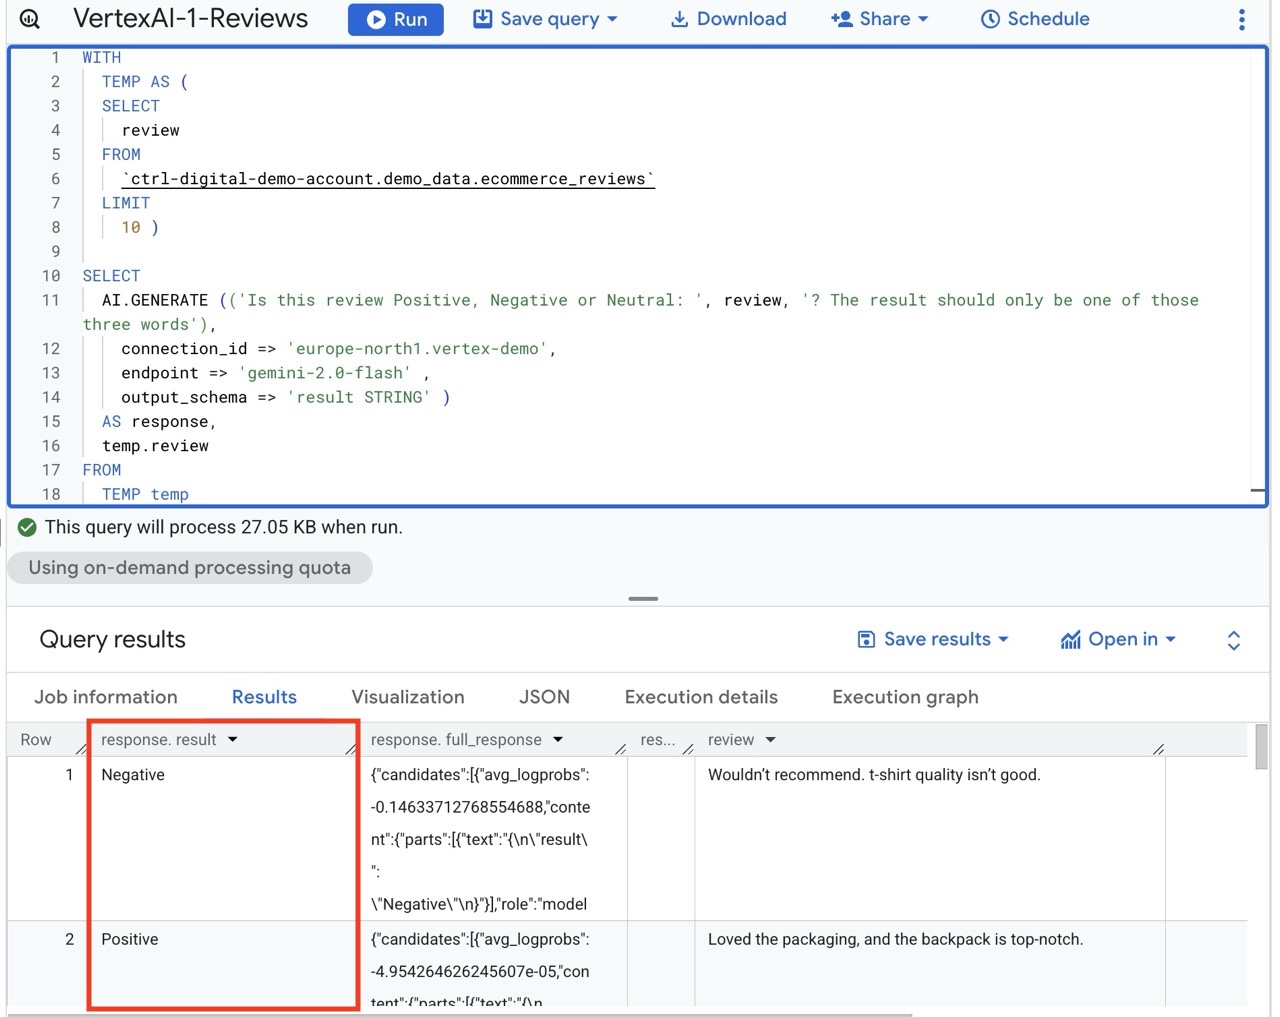Run the query

coord(396,19)
